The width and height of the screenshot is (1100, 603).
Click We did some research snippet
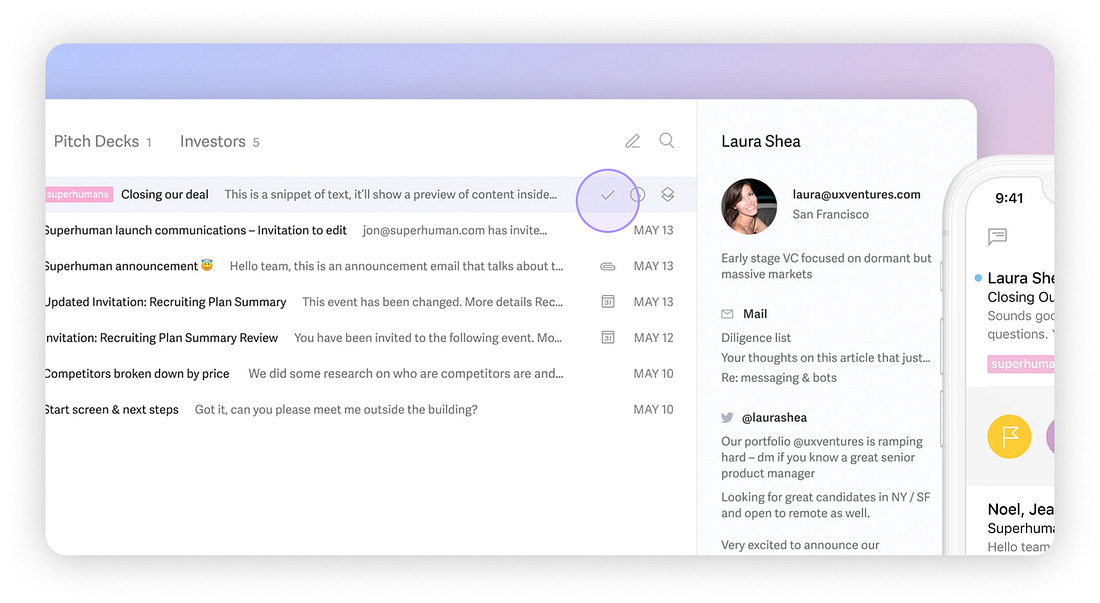tap(405, 373)
